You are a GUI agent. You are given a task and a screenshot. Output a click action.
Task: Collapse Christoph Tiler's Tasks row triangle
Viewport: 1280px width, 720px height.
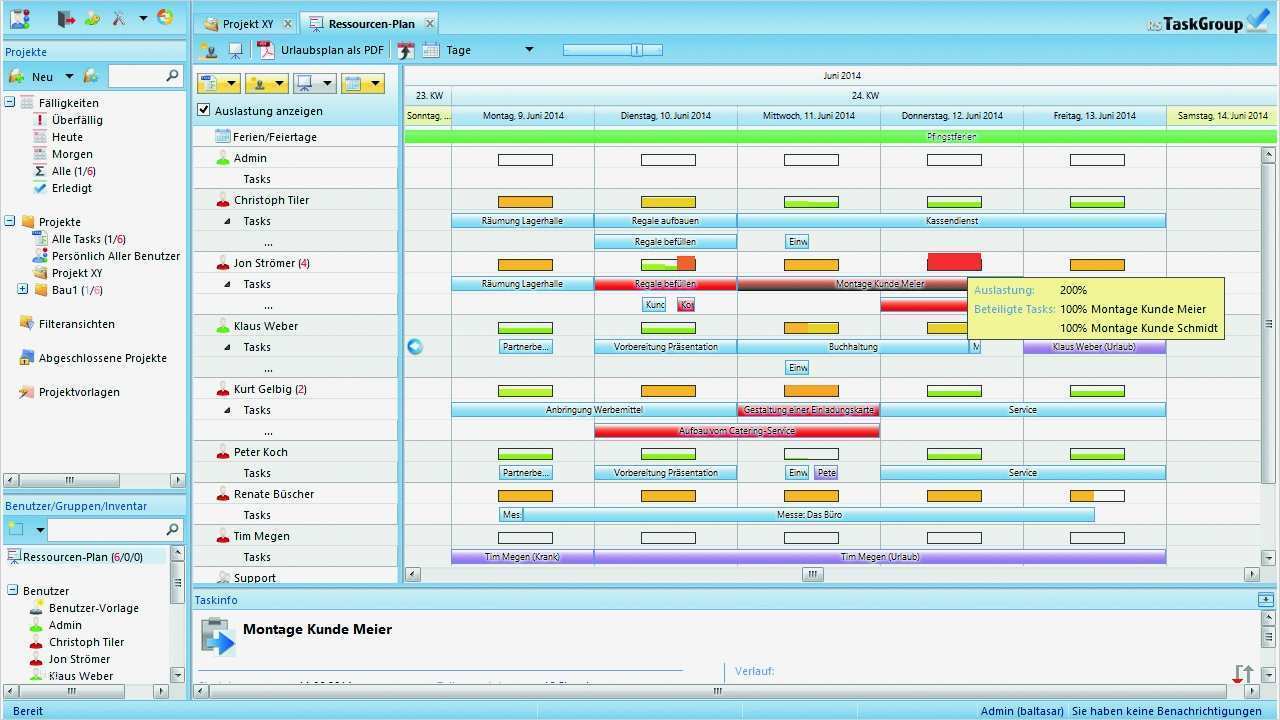(226, 221)
